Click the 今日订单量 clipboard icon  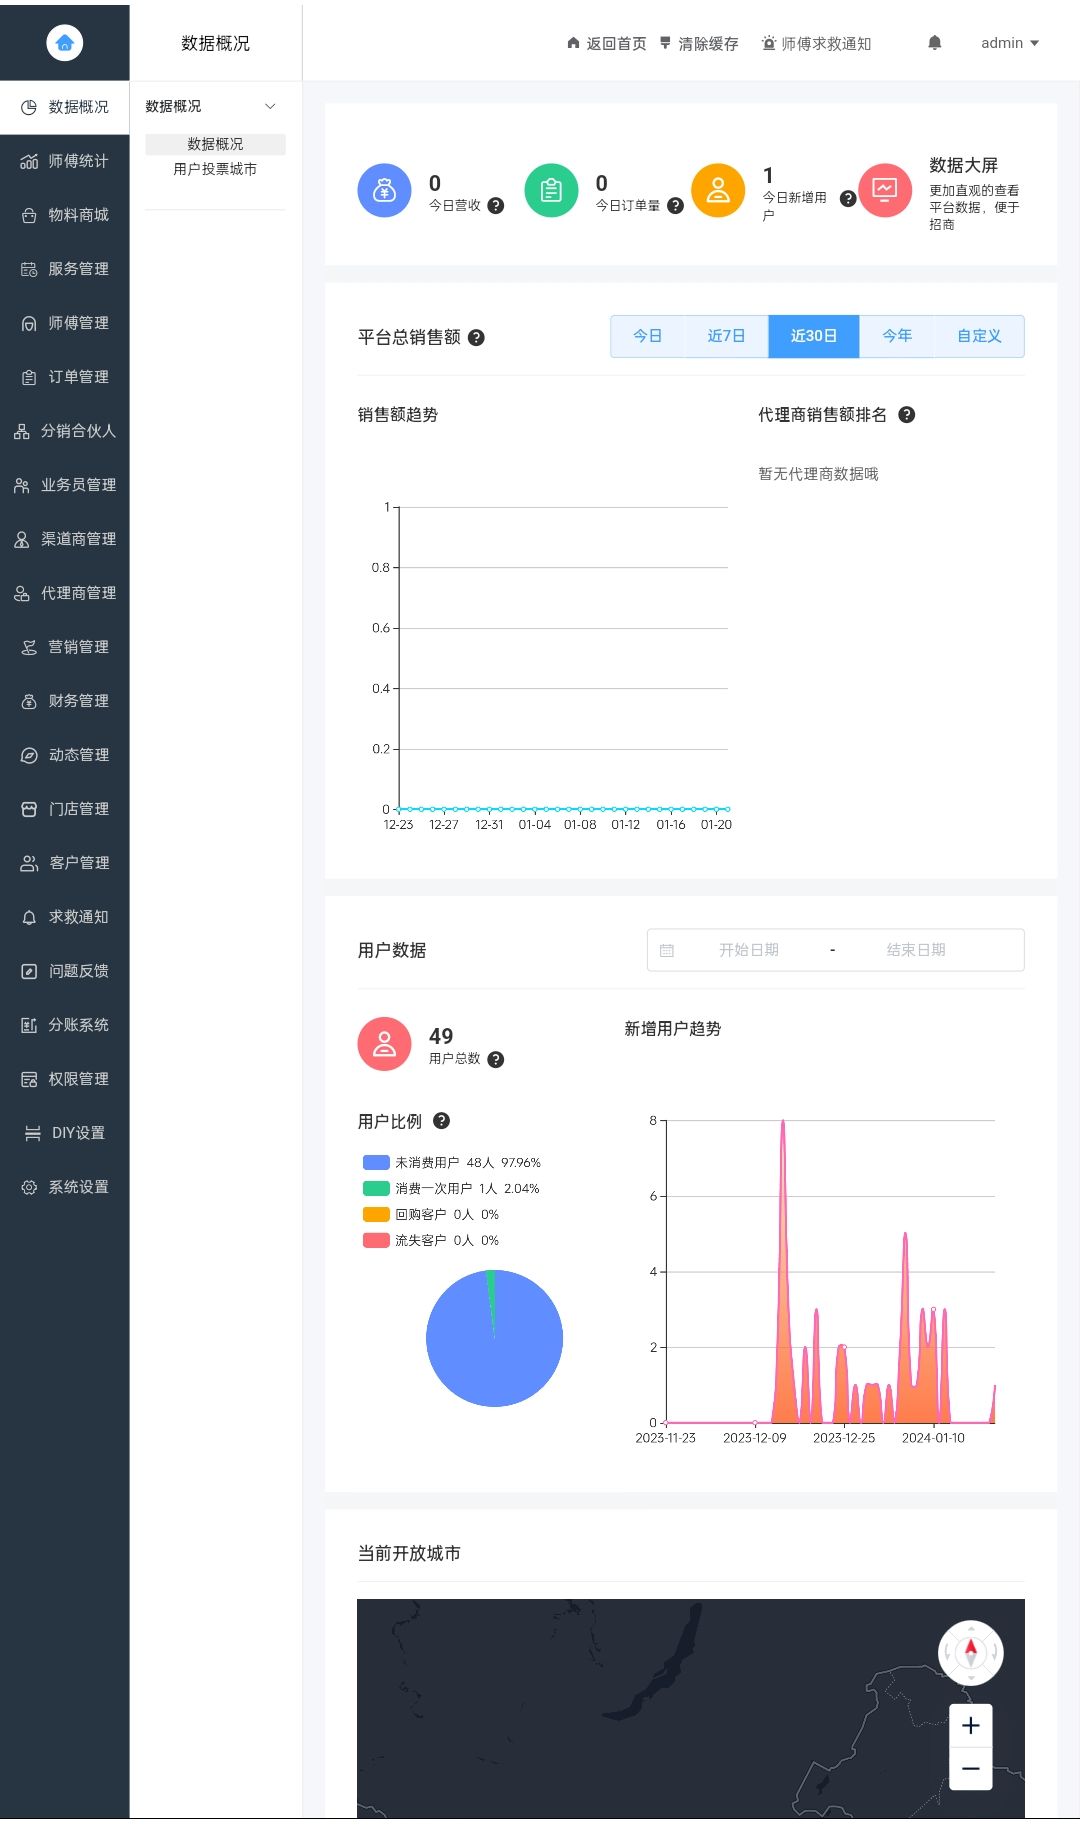[x=551, y=190]
